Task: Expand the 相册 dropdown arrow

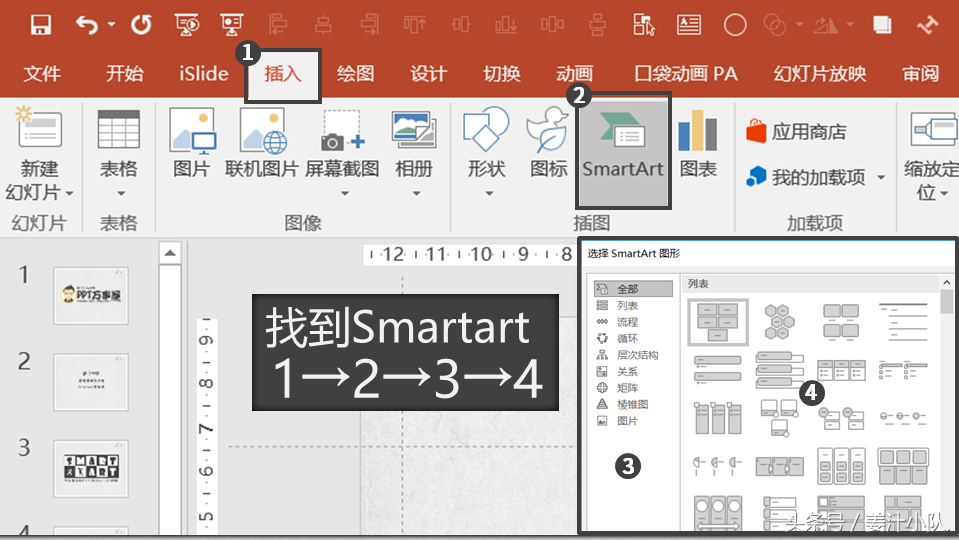Action: tap(417, 193)
